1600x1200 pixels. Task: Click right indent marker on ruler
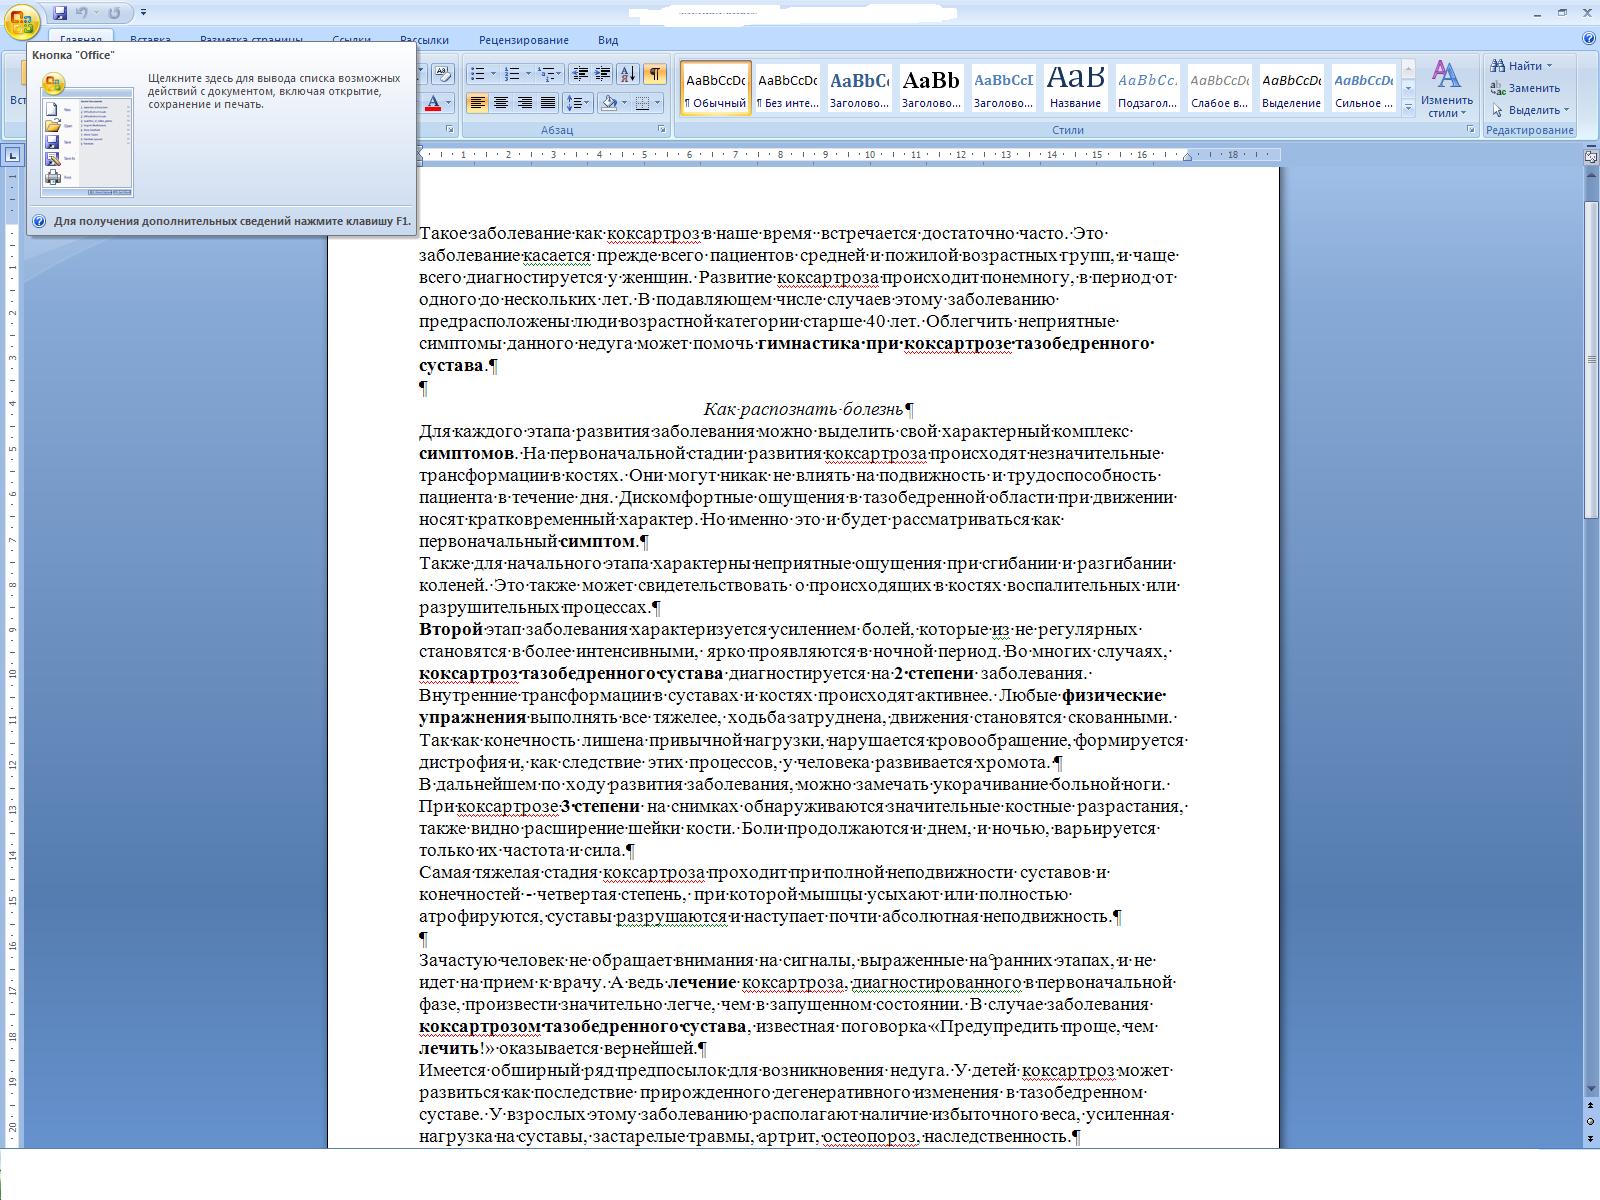1187,157
